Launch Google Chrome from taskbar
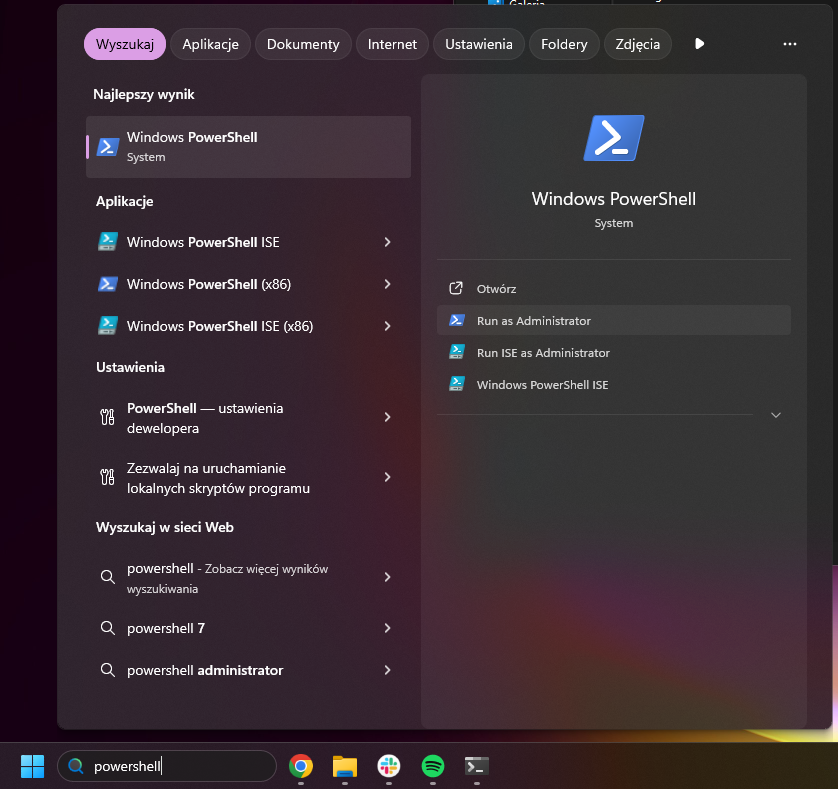The image size is (838, 789). click(301, 766)
